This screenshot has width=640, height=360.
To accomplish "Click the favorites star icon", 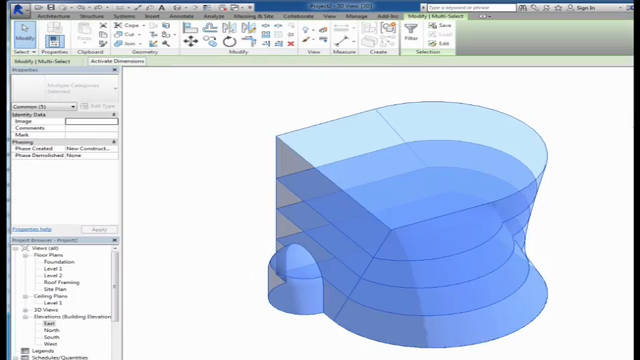I will point(558,7).
